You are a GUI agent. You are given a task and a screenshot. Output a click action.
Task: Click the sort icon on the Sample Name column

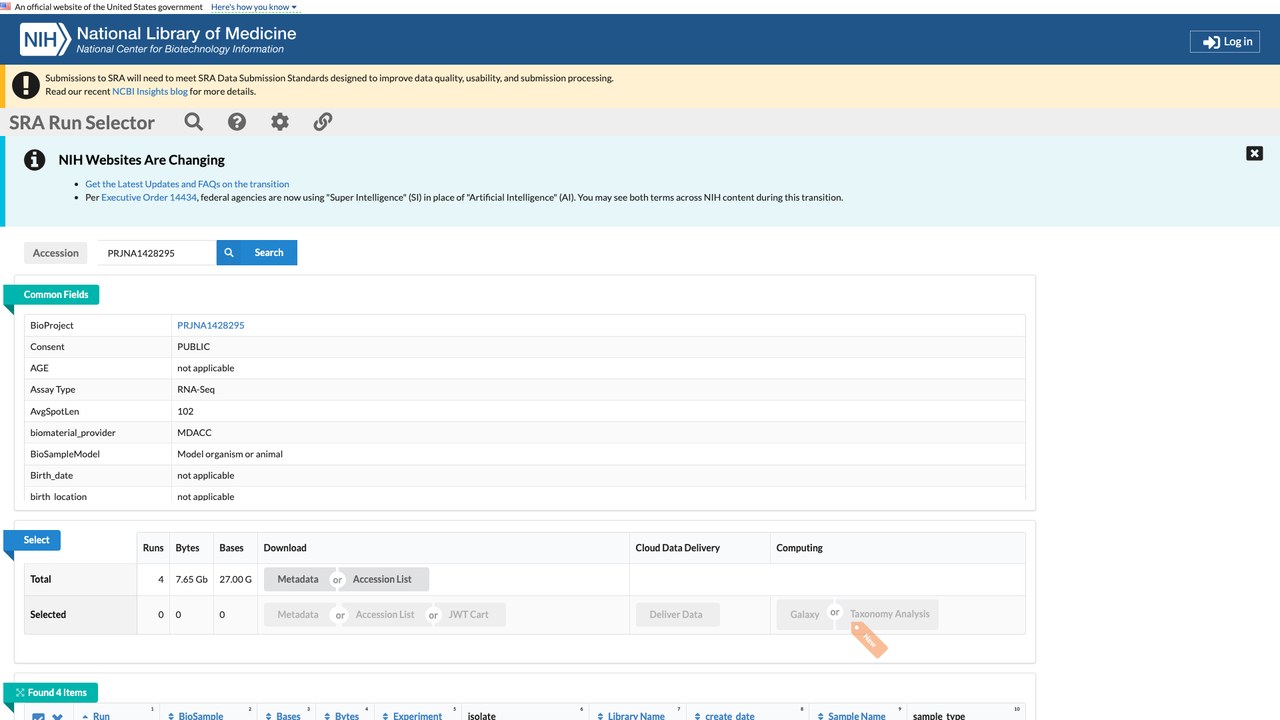820,716
